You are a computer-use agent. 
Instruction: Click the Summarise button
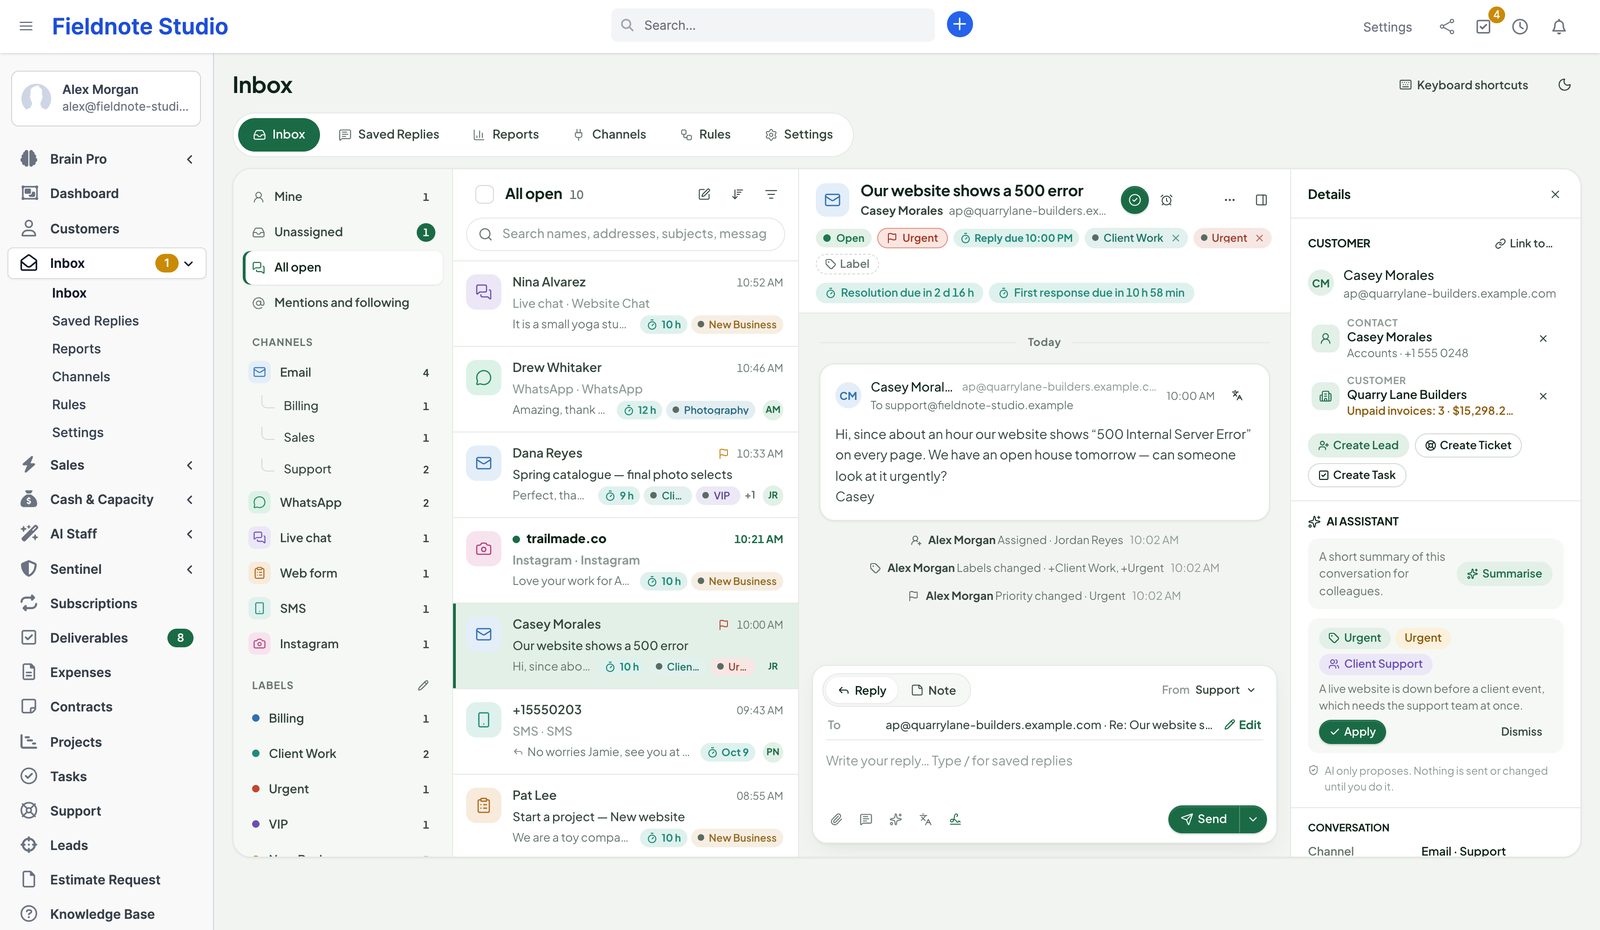tap(1504, 574)
